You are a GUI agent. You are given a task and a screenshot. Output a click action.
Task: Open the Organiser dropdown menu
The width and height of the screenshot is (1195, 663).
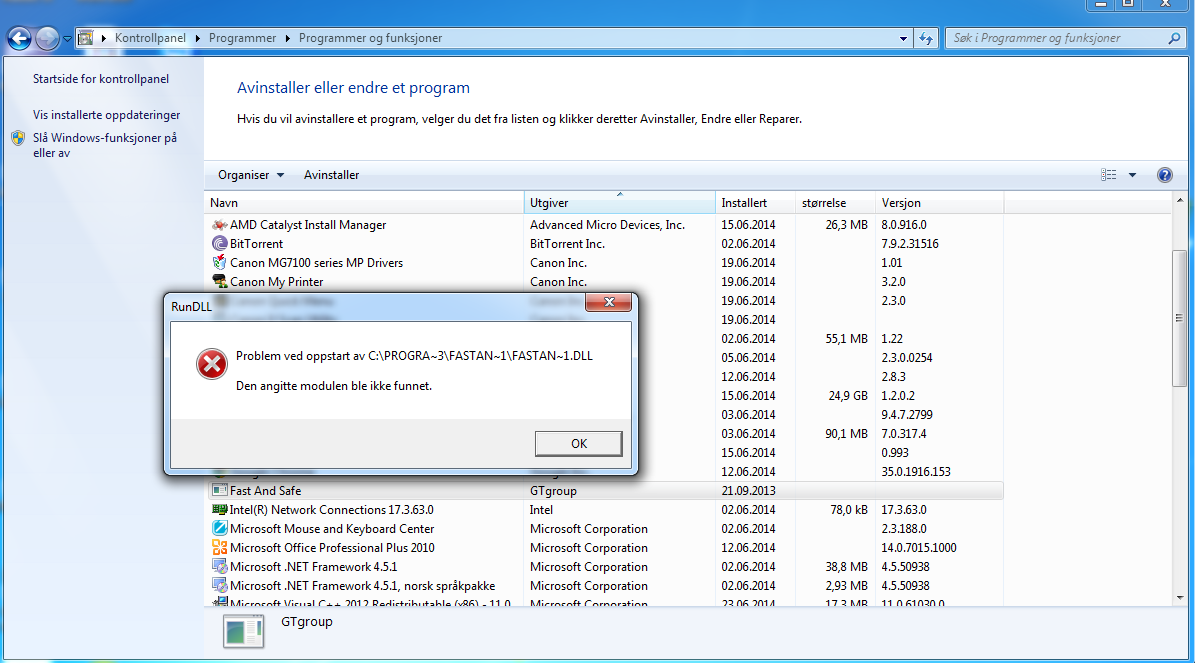click(251, 175)
